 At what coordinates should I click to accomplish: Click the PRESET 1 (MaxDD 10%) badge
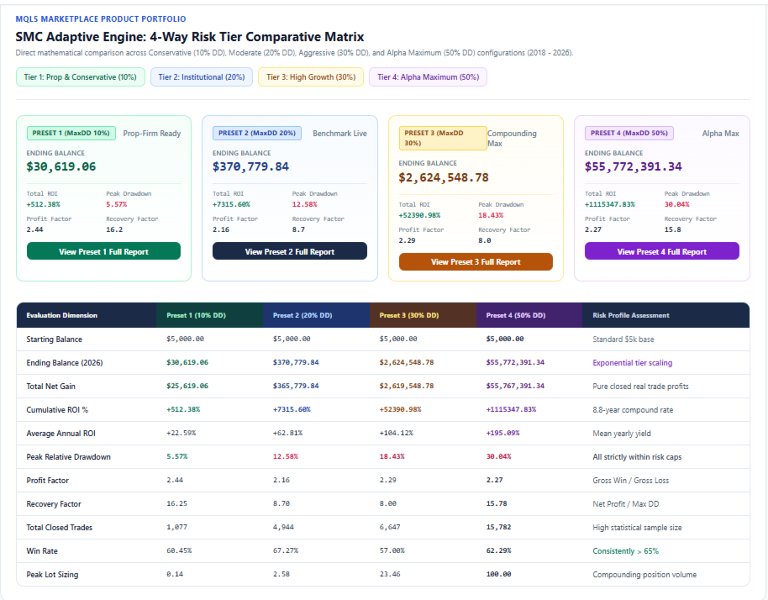coord(71,133)
